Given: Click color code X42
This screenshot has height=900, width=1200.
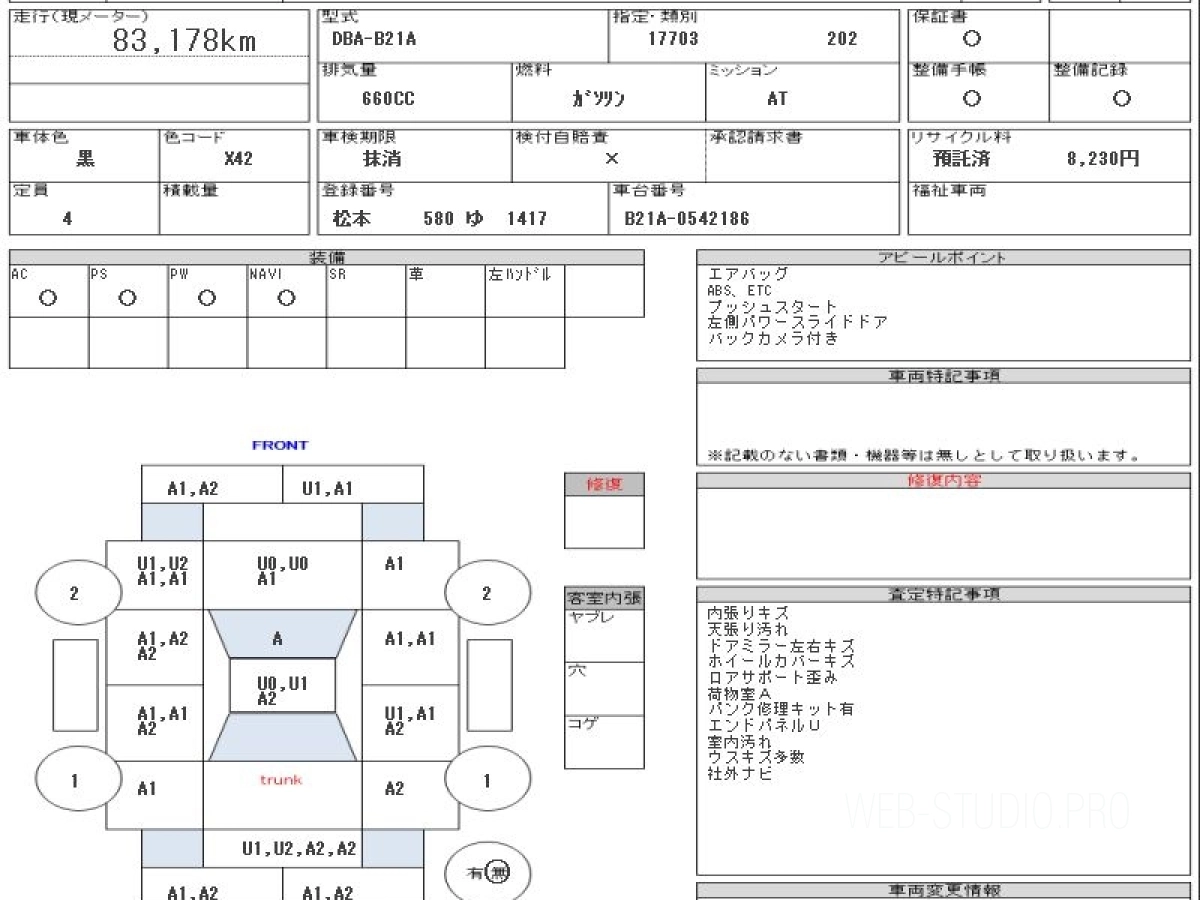Looking at the screenshot, I should pyautogui.click(x=238, y=158).
